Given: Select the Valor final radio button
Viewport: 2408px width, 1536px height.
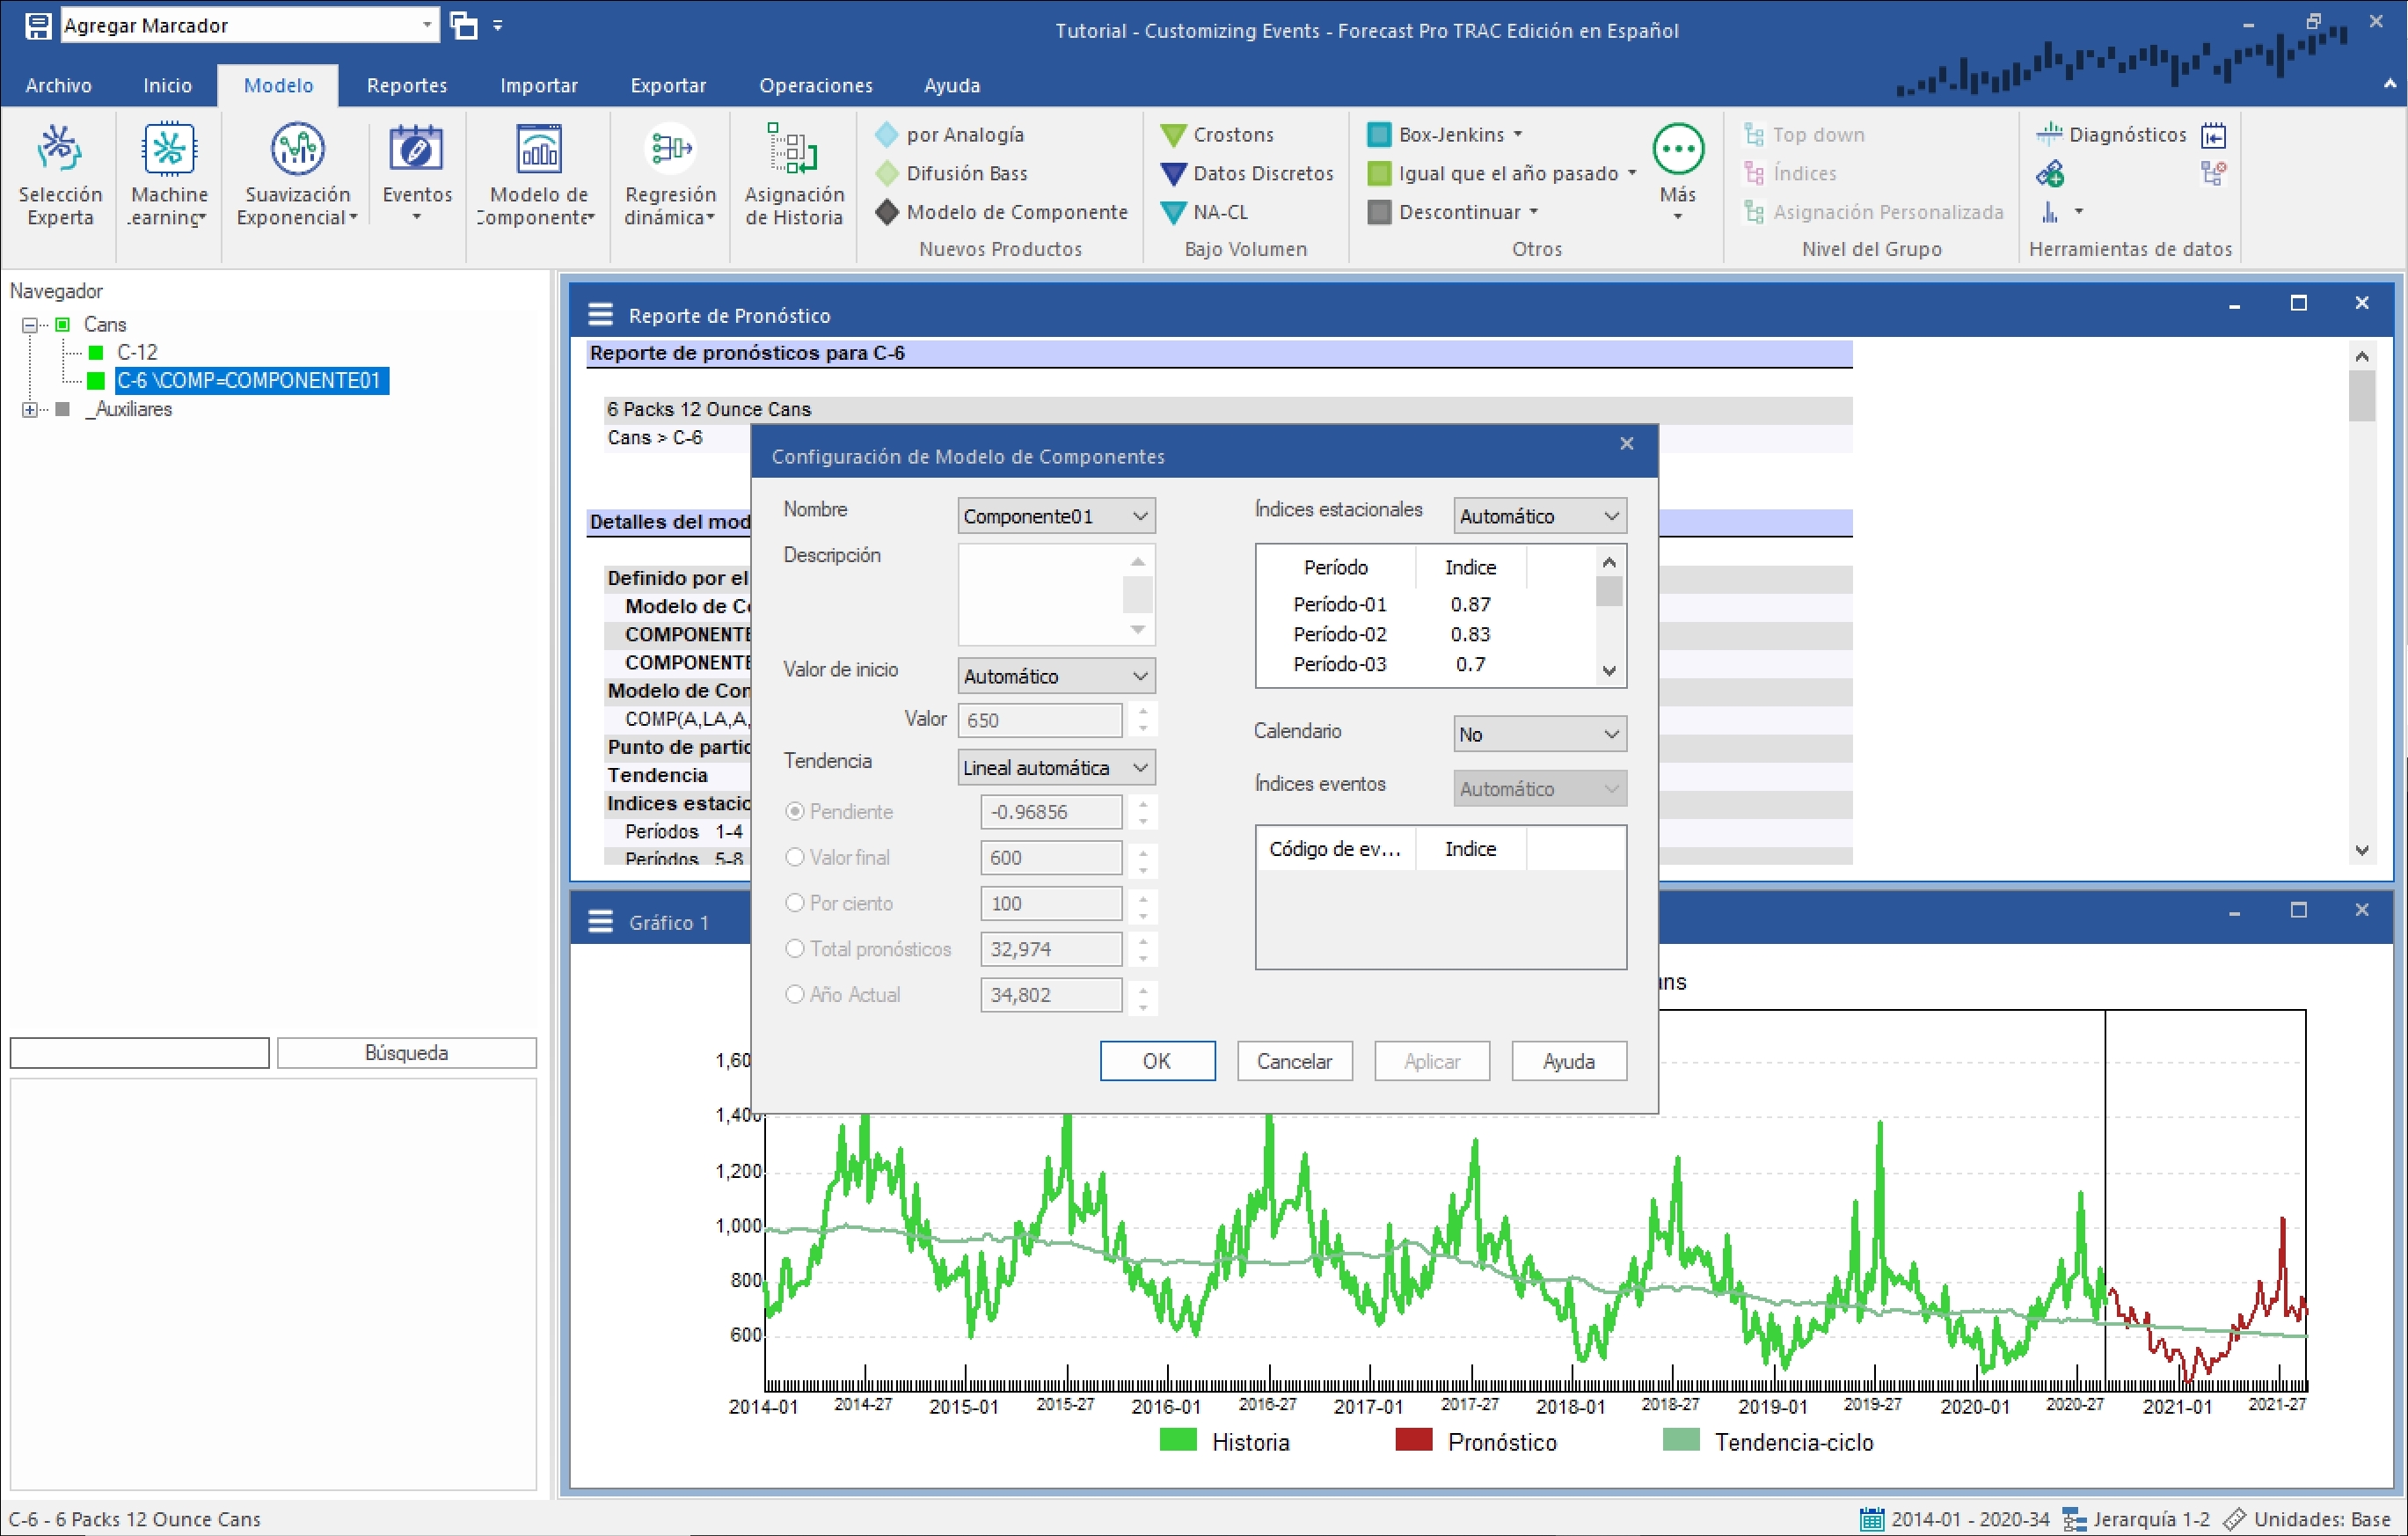Looking at the screenshot, I should click(795, 857).
